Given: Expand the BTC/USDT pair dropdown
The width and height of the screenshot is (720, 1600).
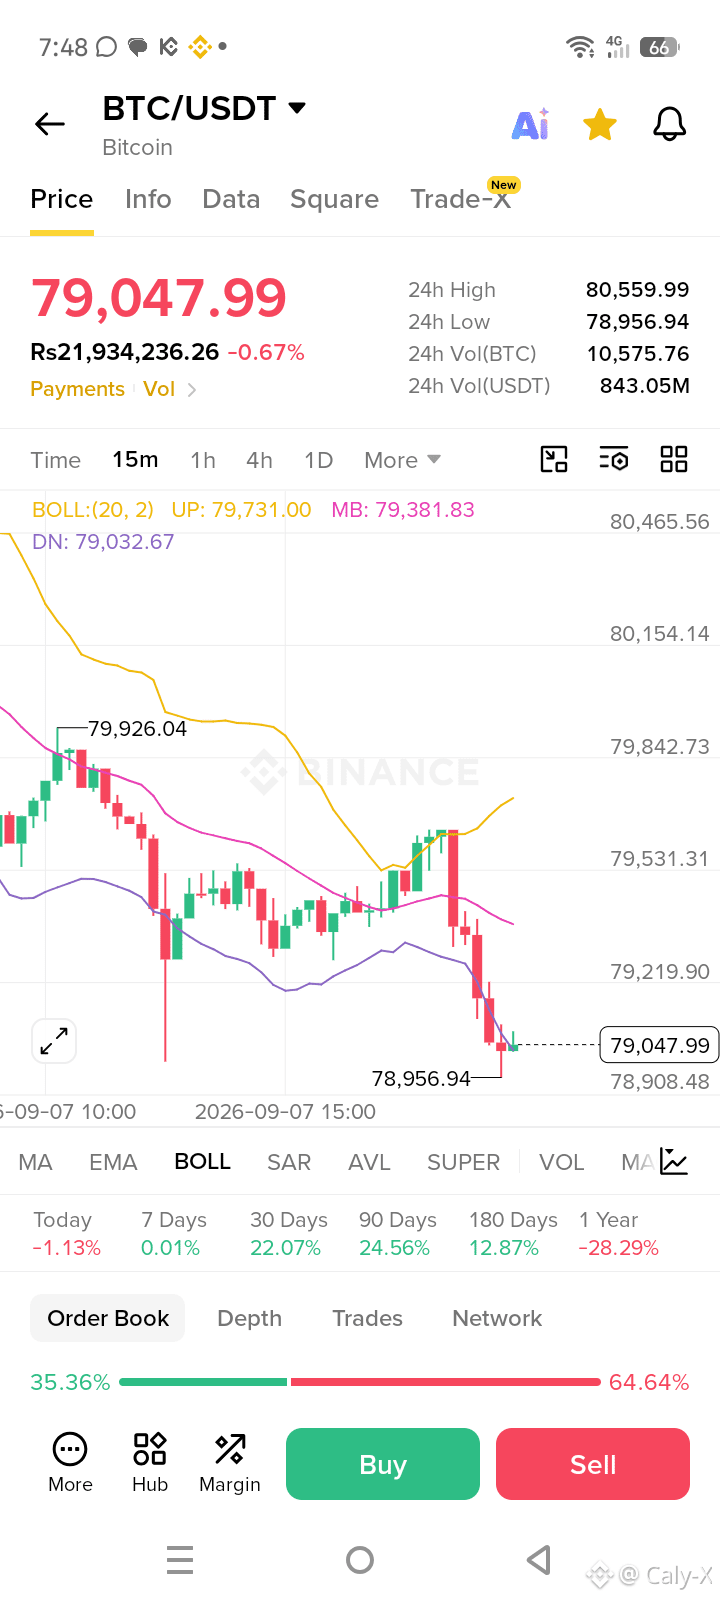Looking at the screenshot, I should click(x=297, y=108).
